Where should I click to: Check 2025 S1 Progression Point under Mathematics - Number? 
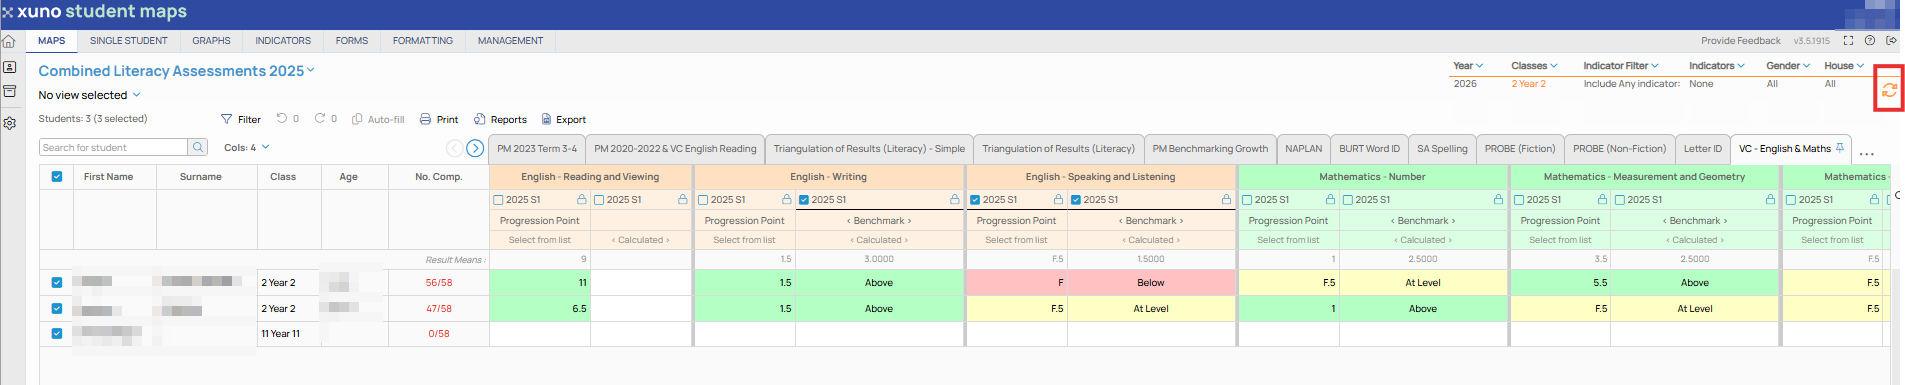click(x=1247, y=200)
